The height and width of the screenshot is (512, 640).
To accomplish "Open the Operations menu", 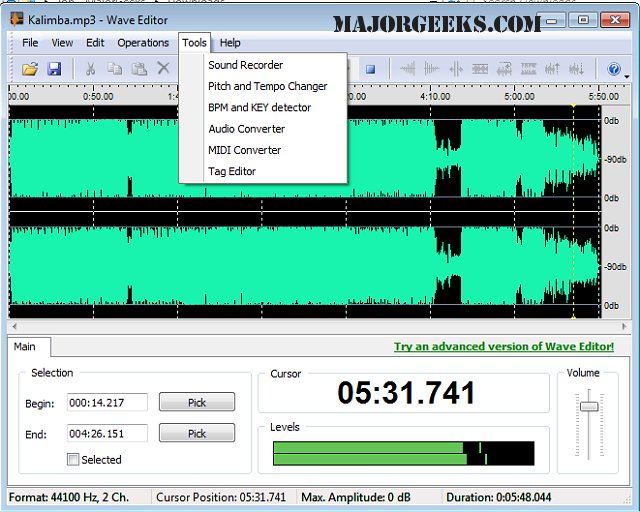I will tap(143, 43).
